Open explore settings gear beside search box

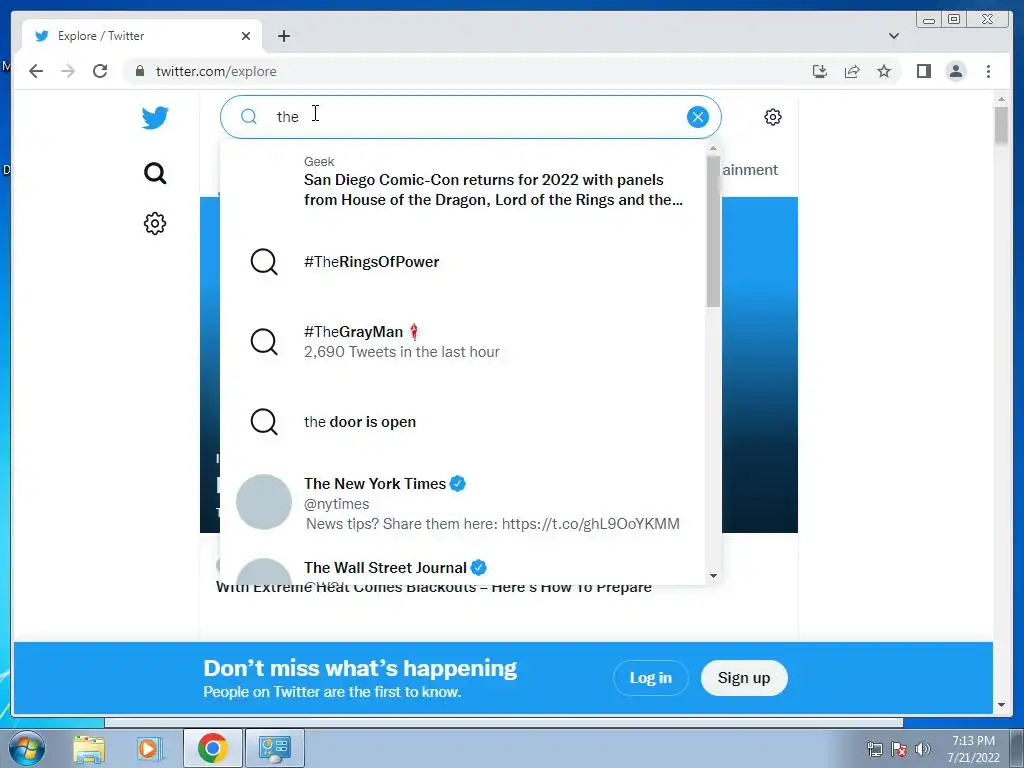(x=773, y=117)
